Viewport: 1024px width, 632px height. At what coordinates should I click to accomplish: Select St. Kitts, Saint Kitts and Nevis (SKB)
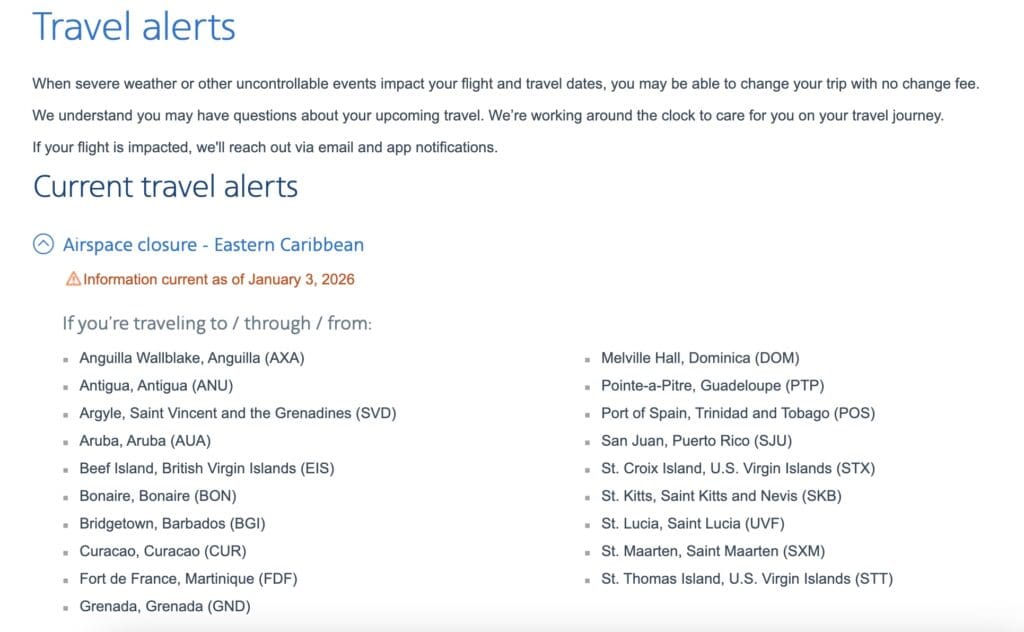click(x=721, y=496)
